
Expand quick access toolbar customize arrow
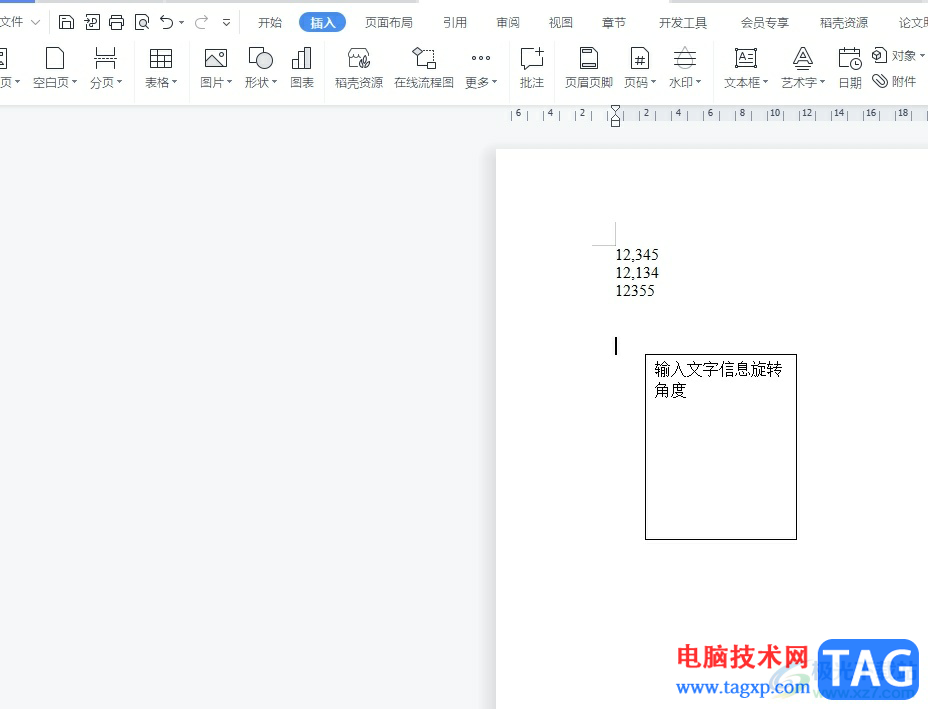(226, 22)
